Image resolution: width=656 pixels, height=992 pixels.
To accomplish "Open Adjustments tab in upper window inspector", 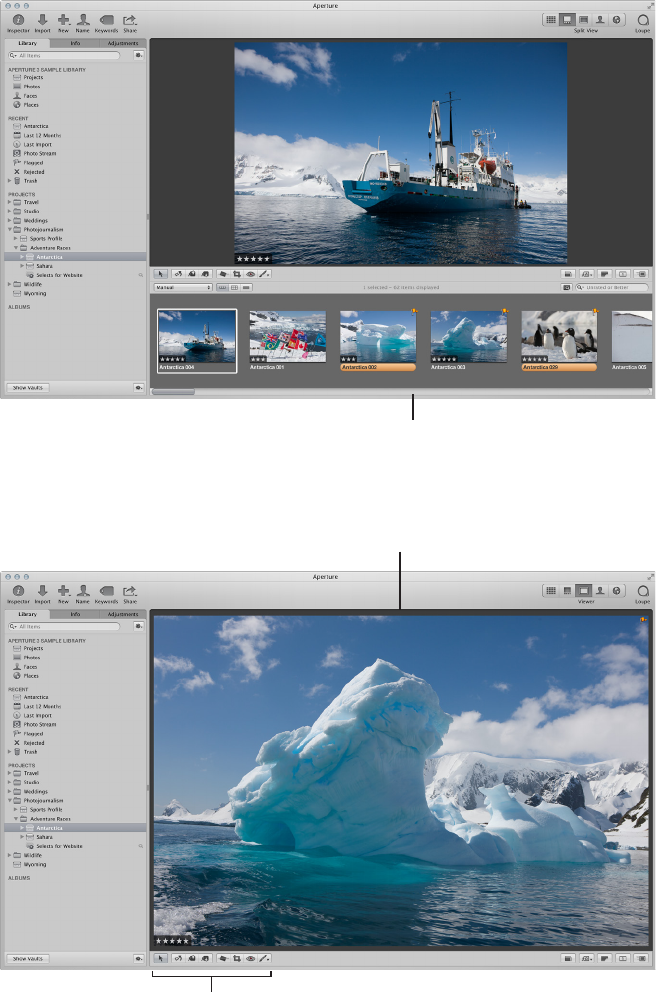I will pyautogui.click(x=123, y=43).
